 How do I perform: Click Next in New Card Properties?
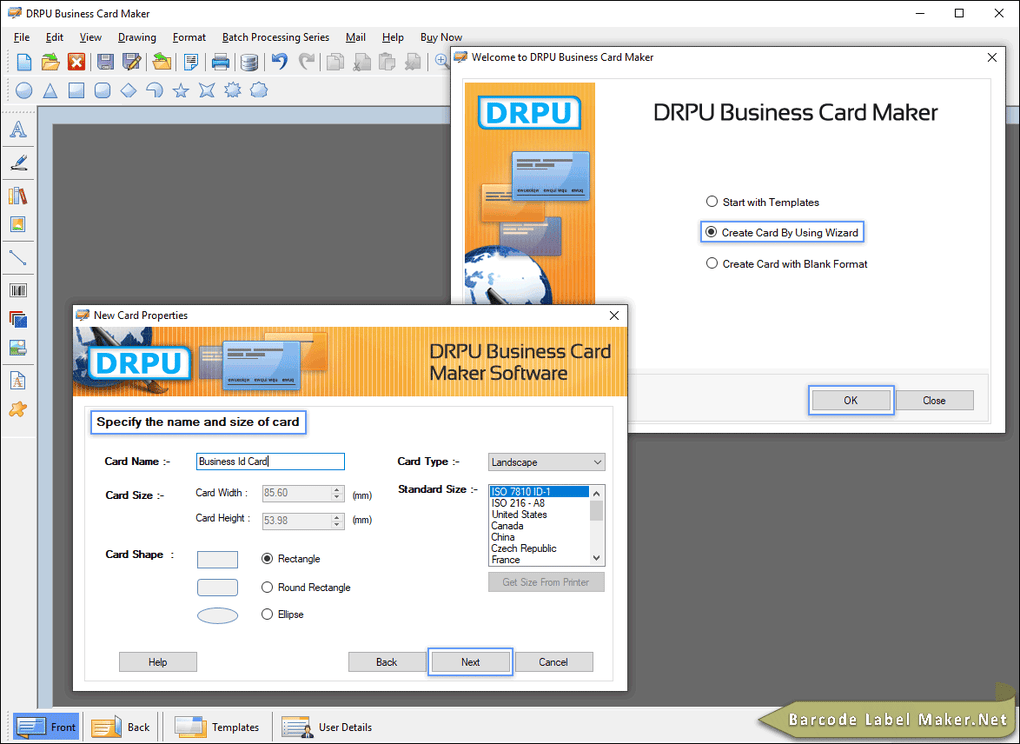pyautogui.click(x=470, y=661)
